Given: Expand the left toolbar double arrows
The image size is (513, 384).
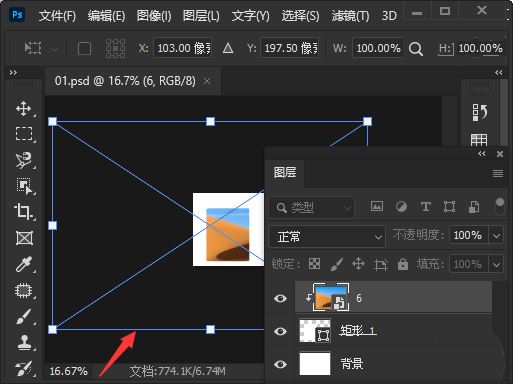Looking at the screenshot, I should pos(13,72).
